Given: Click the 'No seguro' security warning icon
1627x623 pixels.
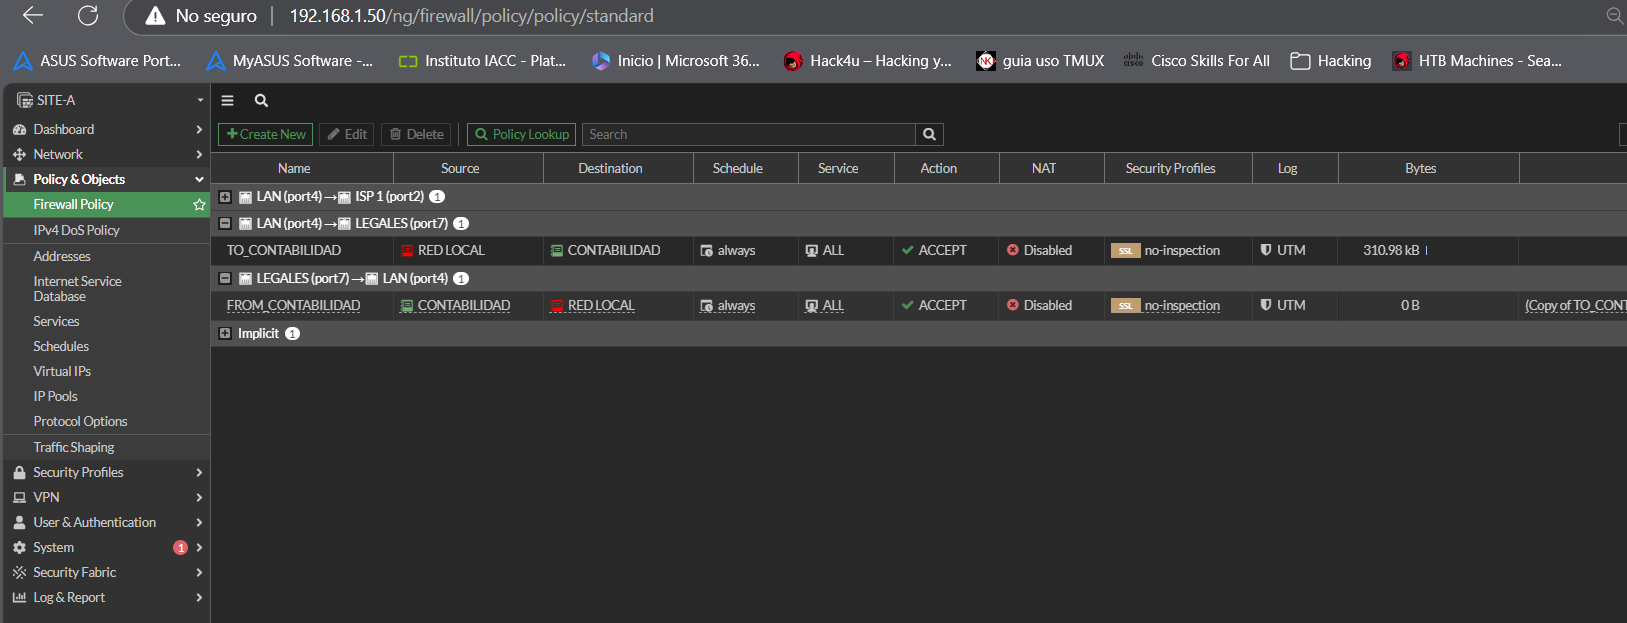Looking at the screenshot, I should 155,16.
